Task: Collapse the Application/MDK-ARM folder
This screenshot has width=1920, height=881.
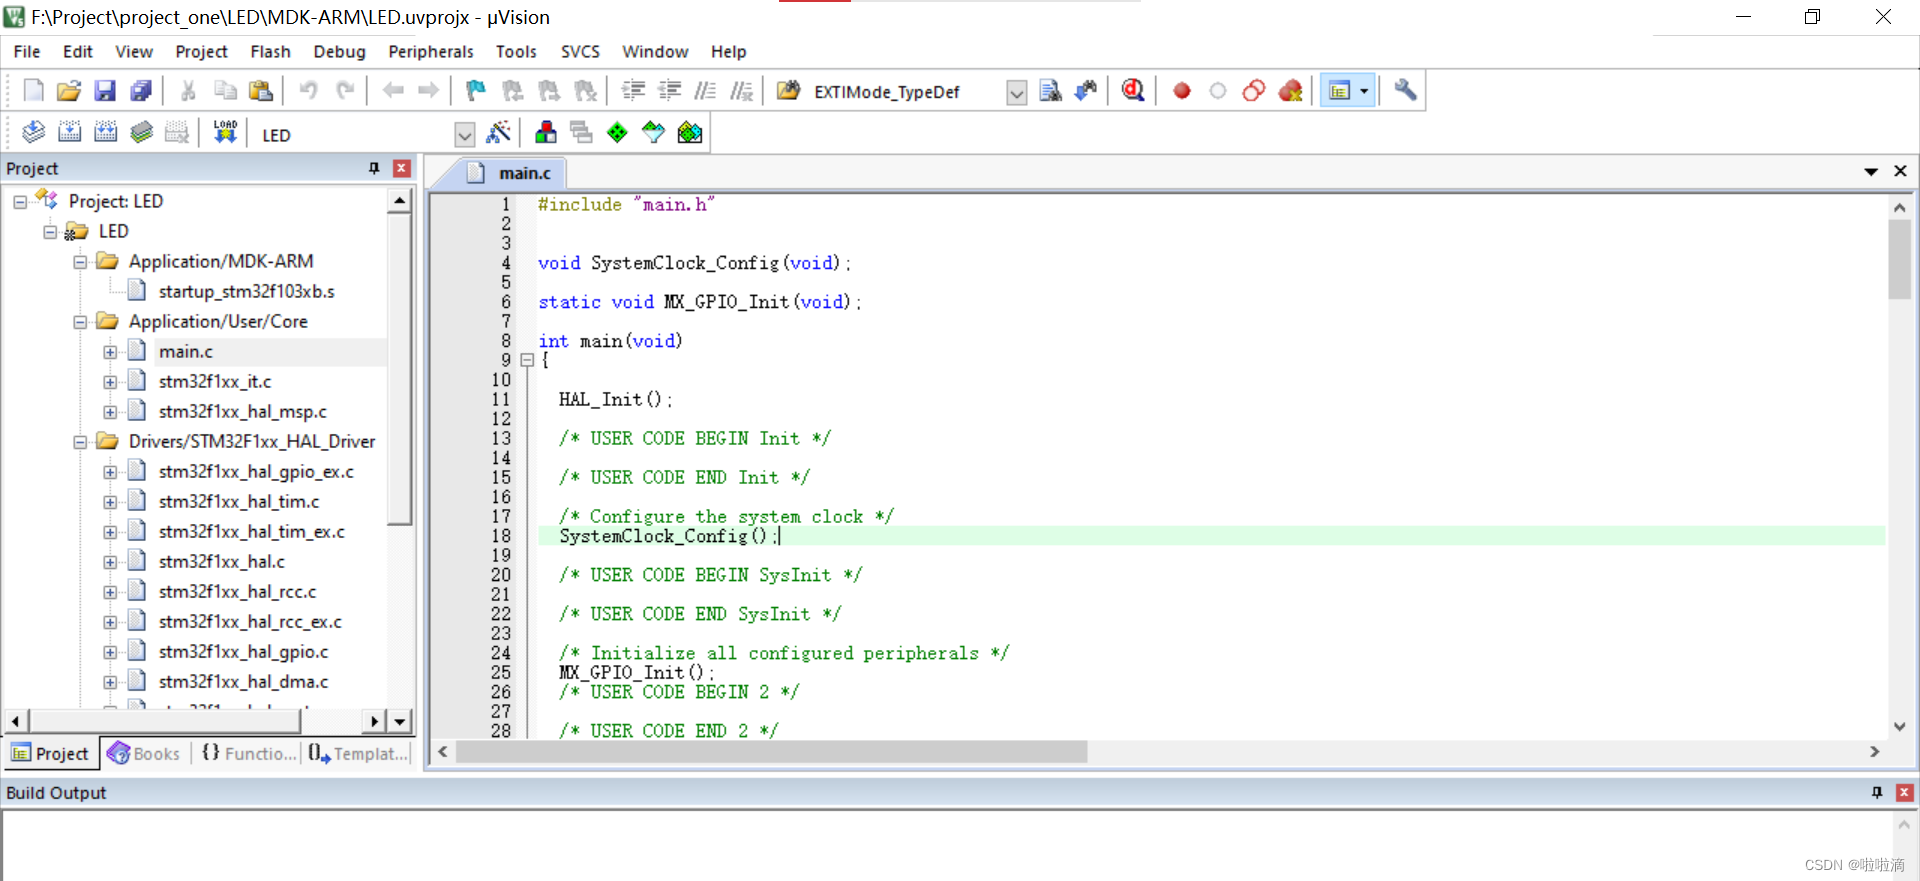Action: 79,262
